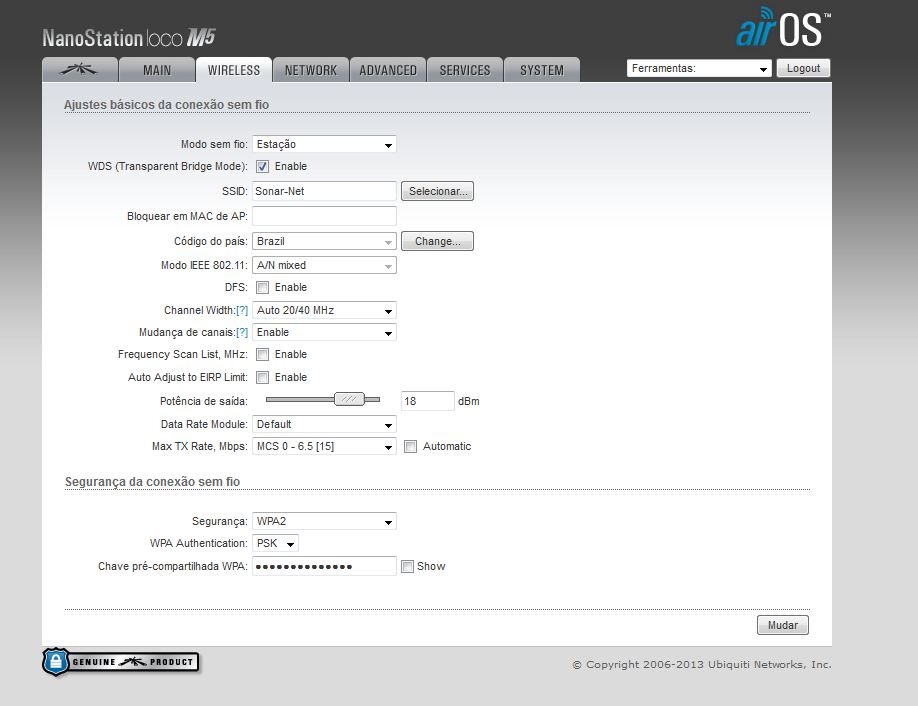This screenshot has height=706, width=918.
Task: Click the Ajustes básicos da conexão sem fio heading
Action: (166, 104)
